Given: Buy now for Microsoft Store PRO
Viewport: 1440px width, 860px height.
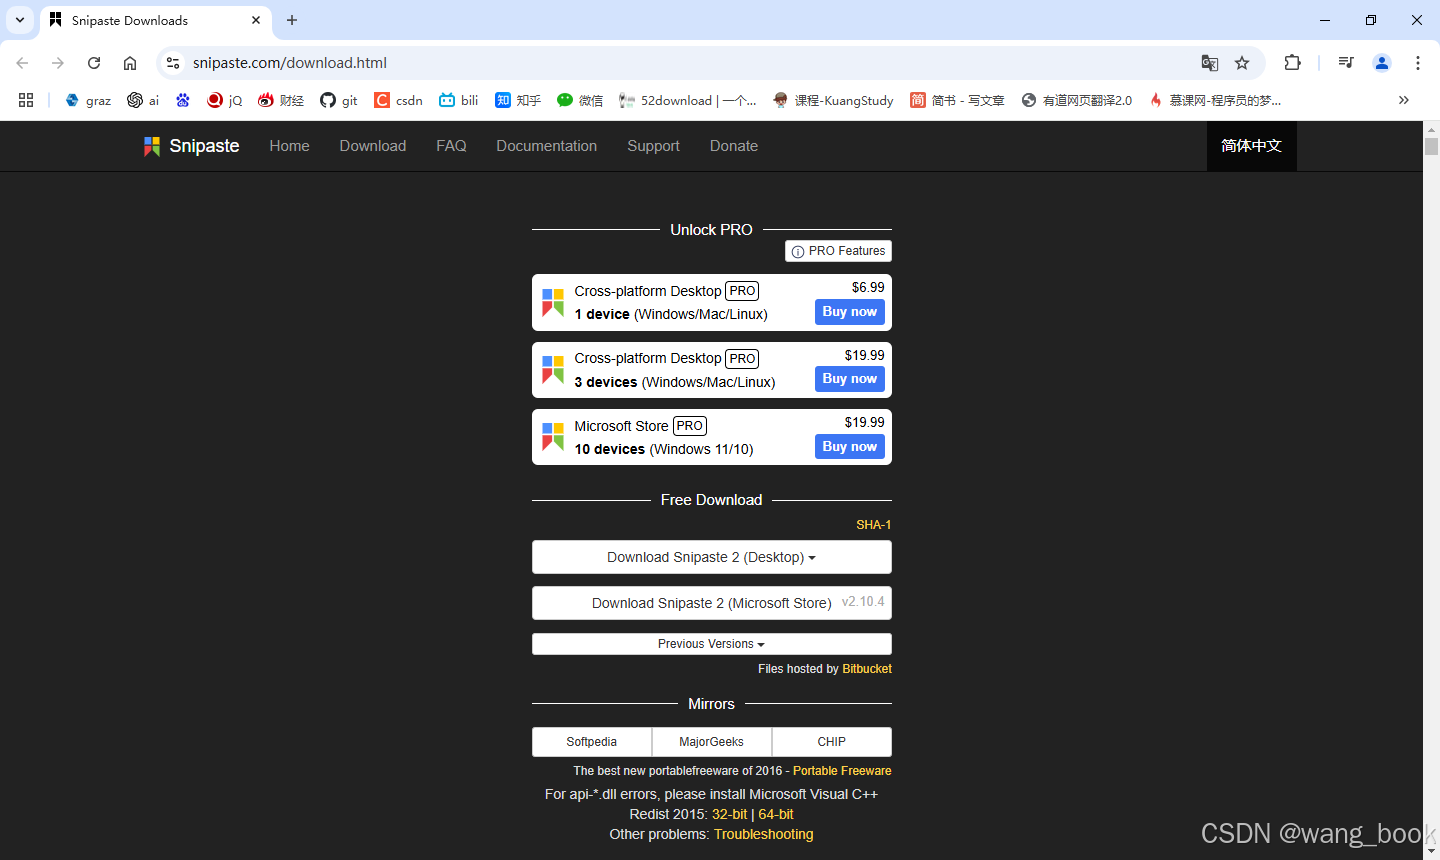Looking at the screenshot, I should (850, 447).
